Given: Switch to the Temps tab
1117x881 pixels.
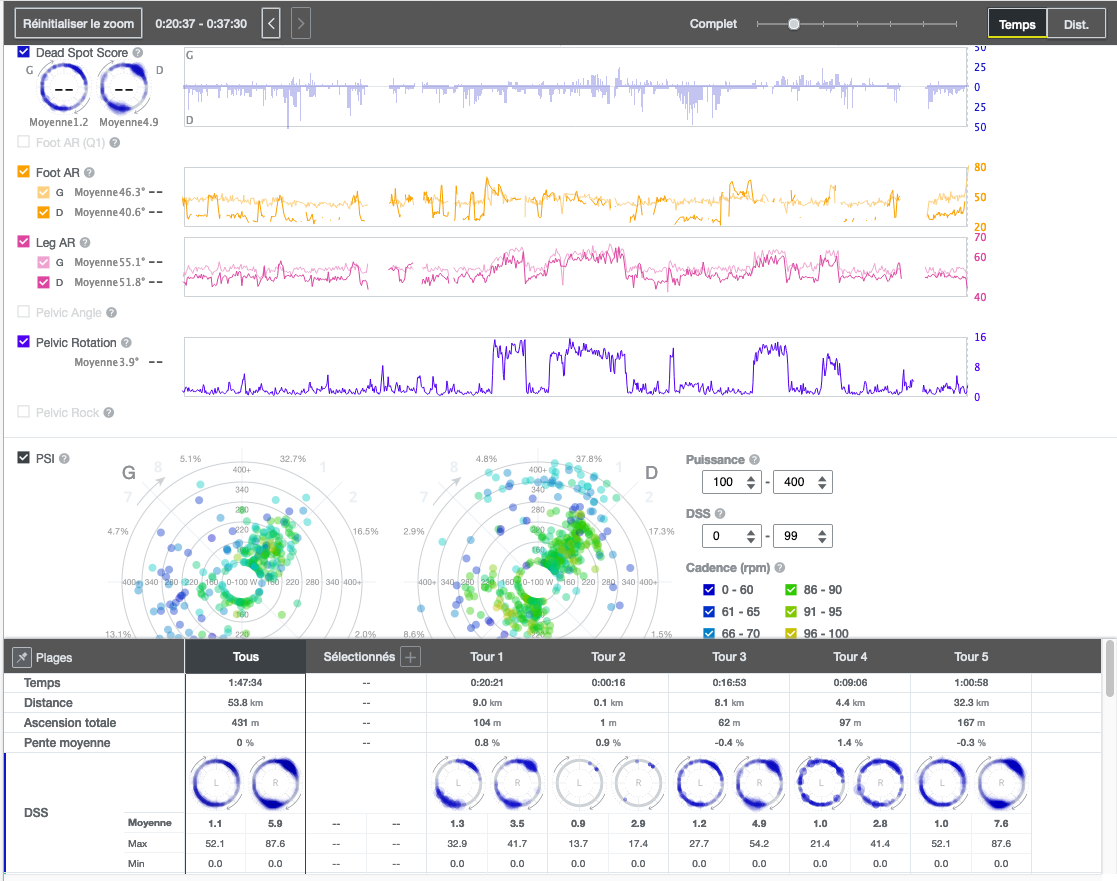Looking at the screenshot, I should pos(1017,24).
